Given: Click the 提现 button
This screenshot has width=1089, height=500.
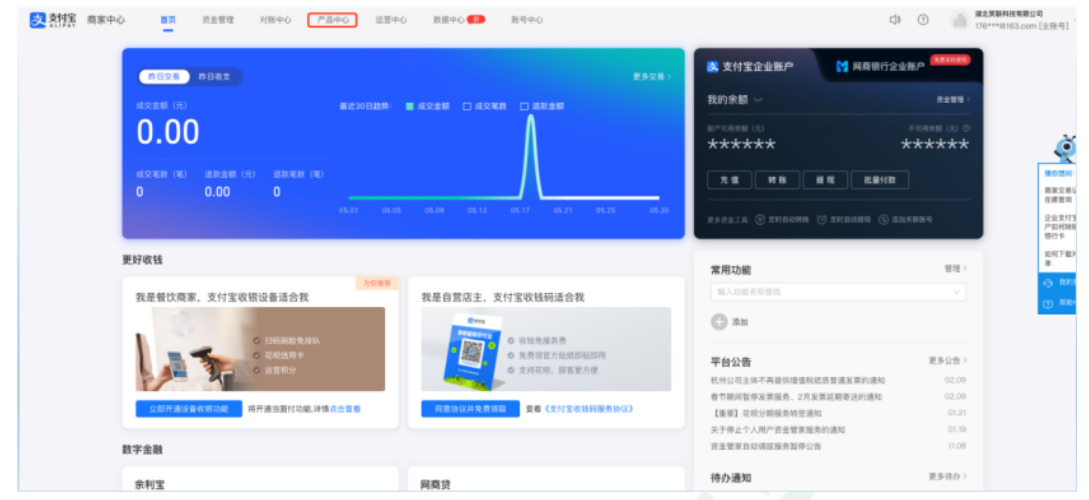Looking at the screenshot, I should 825,180.
